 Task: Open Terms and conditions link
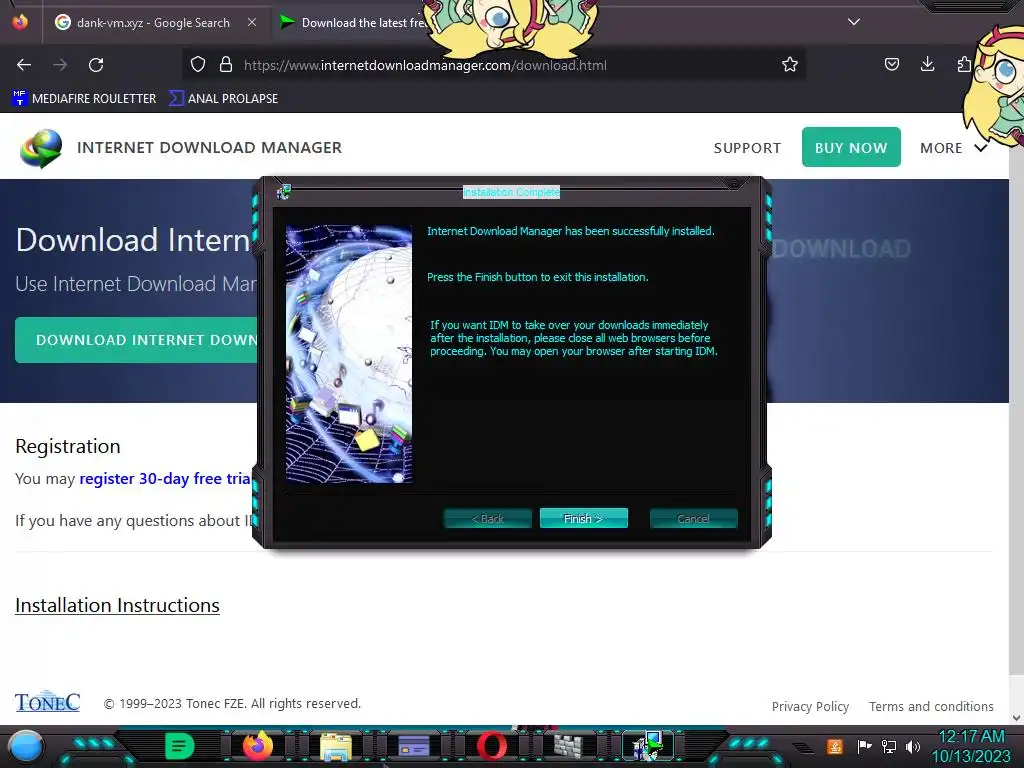tap(931, 707)
